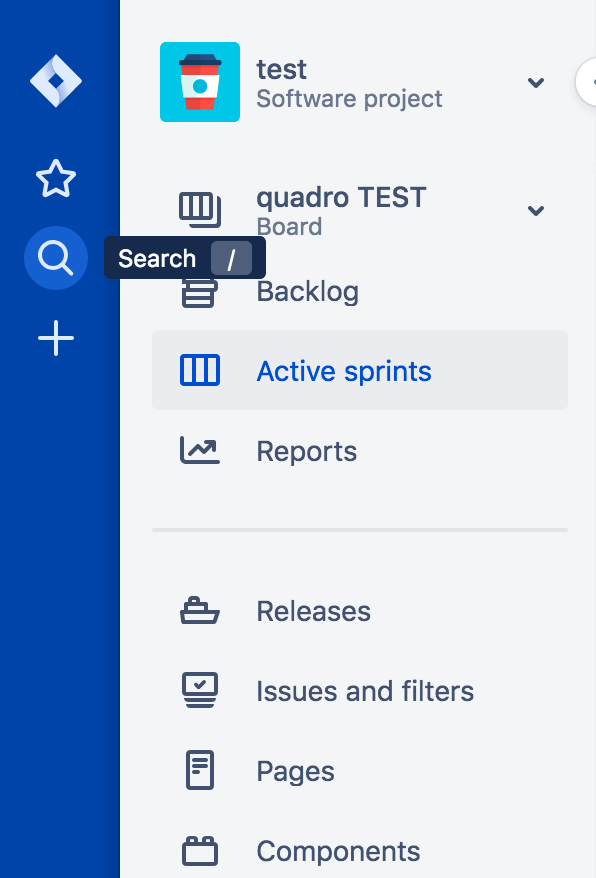Click the test project coffee cup avatar

pos(199,82)
